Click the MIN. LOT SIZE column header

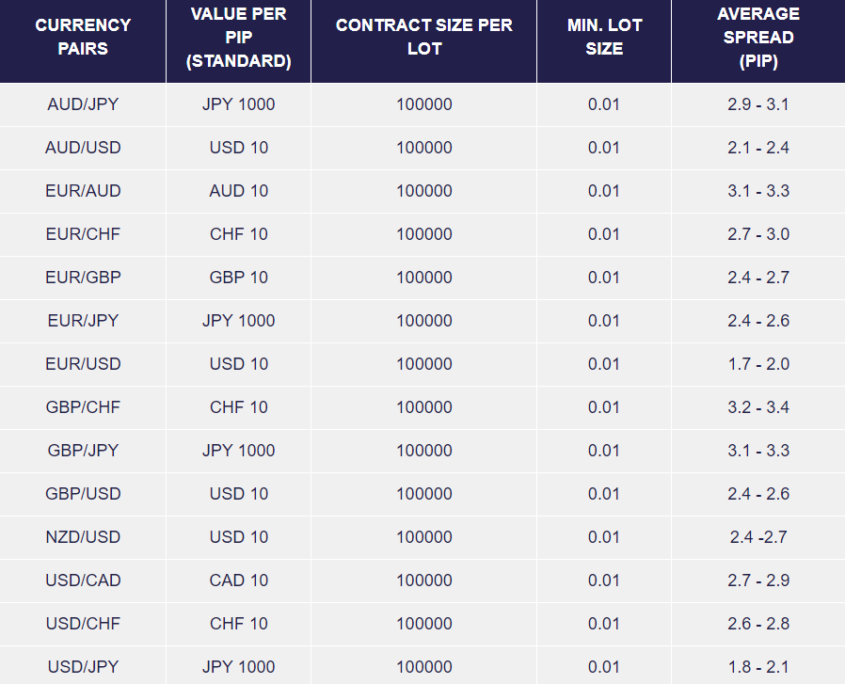pyautogui.click(x=604, y=37)
